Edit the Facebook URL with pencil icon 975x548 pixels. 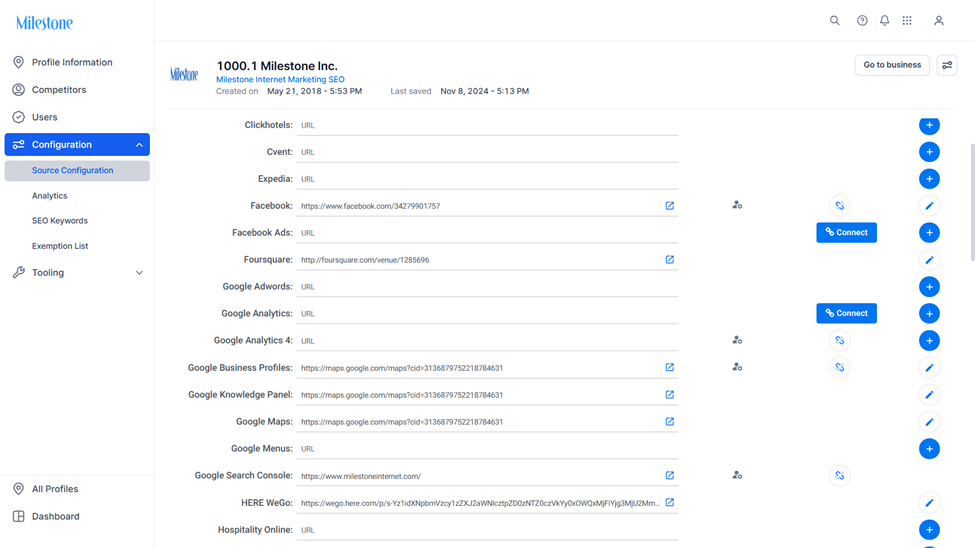point(929,206)
